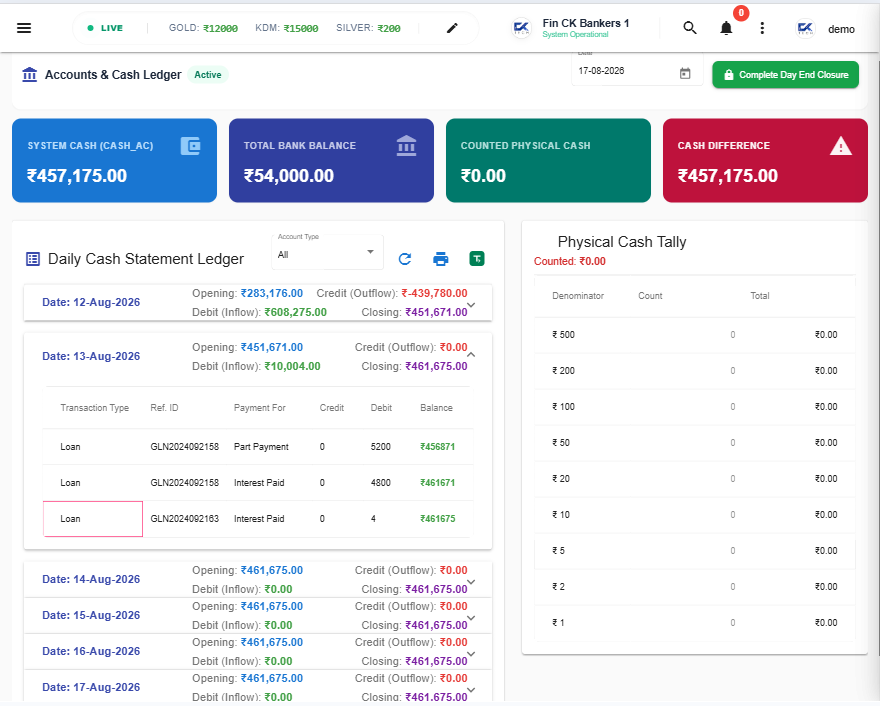
Task: Open the three-dot more options menu
Action: (x=762, y=28)
